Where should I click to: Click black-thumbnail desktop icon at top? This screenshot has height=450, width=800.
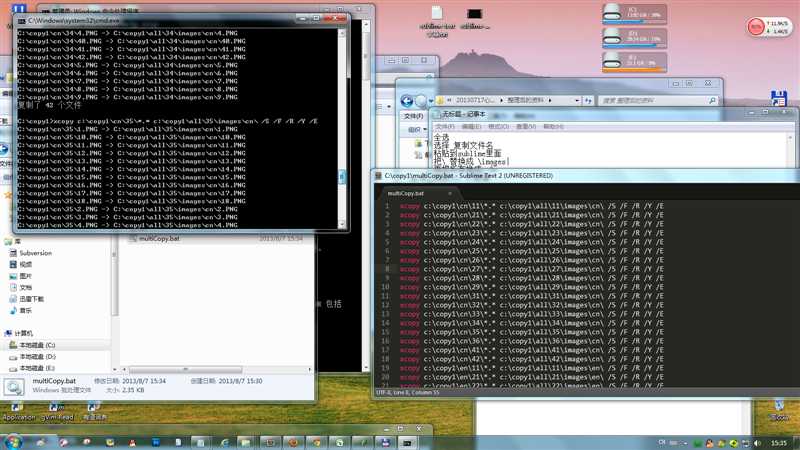(474, 18)
